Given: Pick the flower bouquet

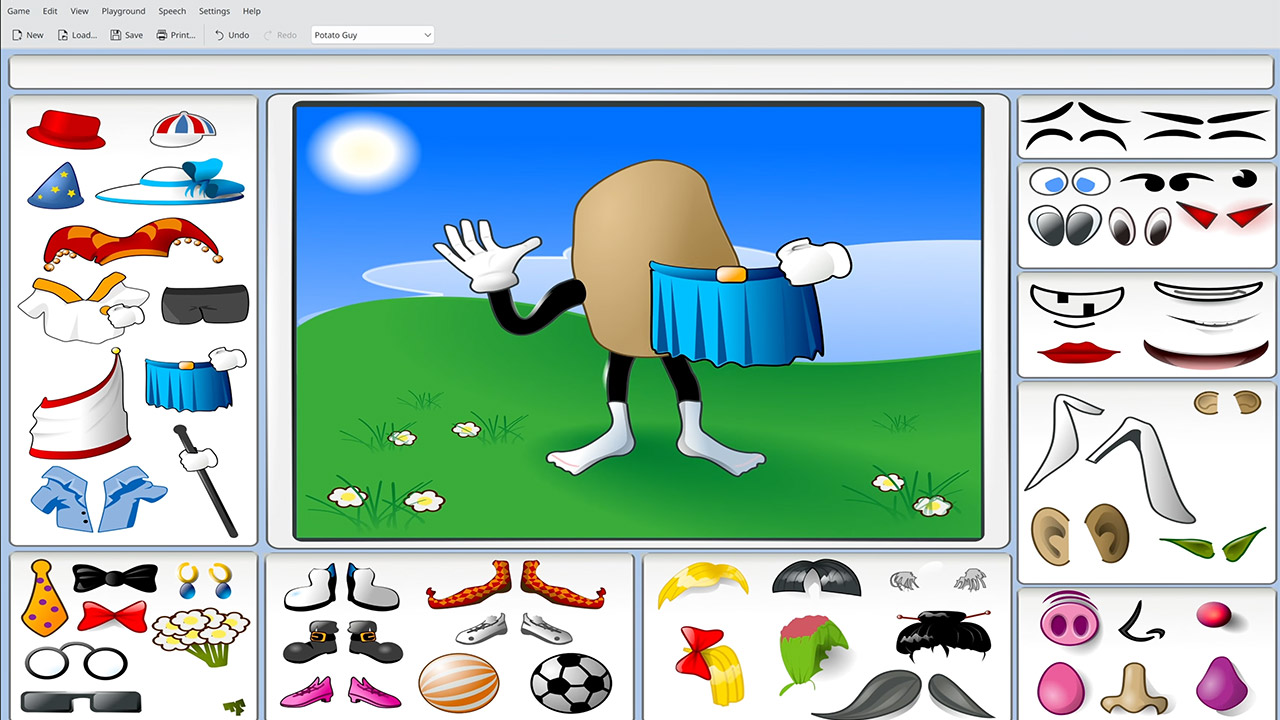Looking at the screenshot, I should 200,636.
